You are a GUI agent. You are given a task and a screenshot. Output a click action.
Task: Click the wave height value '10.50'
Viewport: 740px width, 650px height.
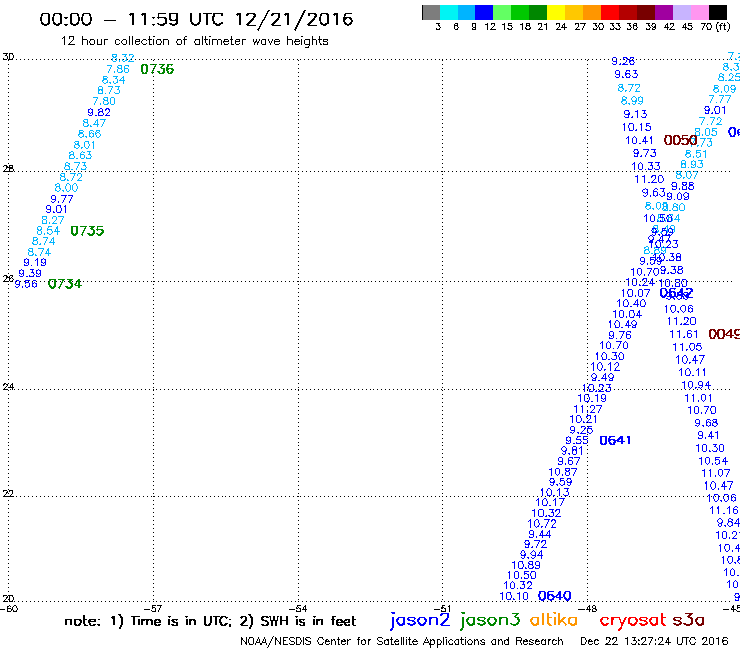(521, 576)
